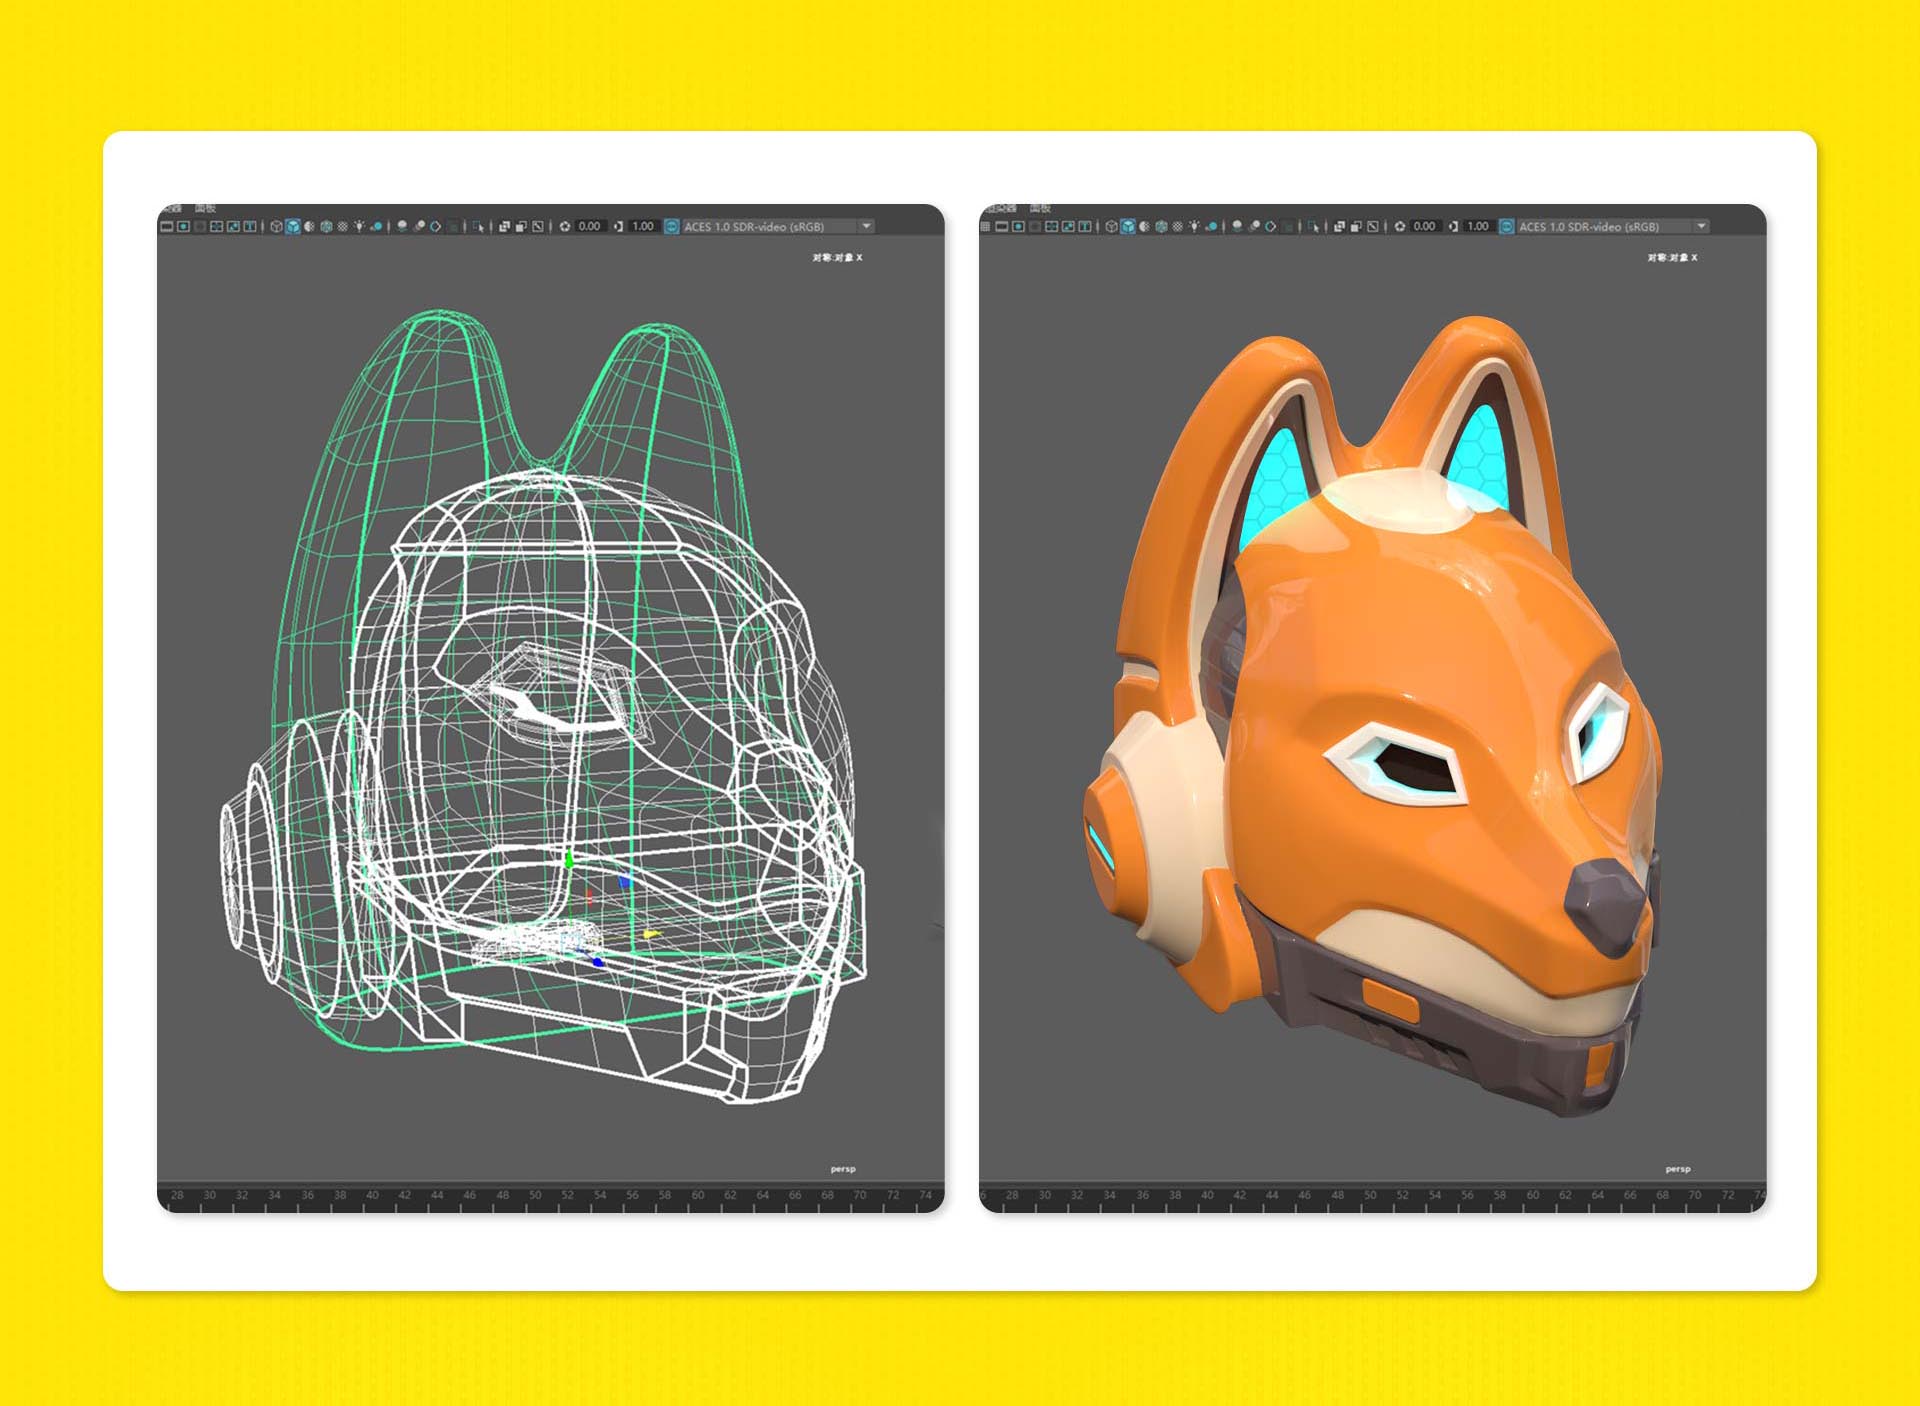The height and width of the screenshot is (1406, 1920).
Task: Enable safe title icon in left viewport toolbar
Action: pyautogui.click(x=250, y=226)
